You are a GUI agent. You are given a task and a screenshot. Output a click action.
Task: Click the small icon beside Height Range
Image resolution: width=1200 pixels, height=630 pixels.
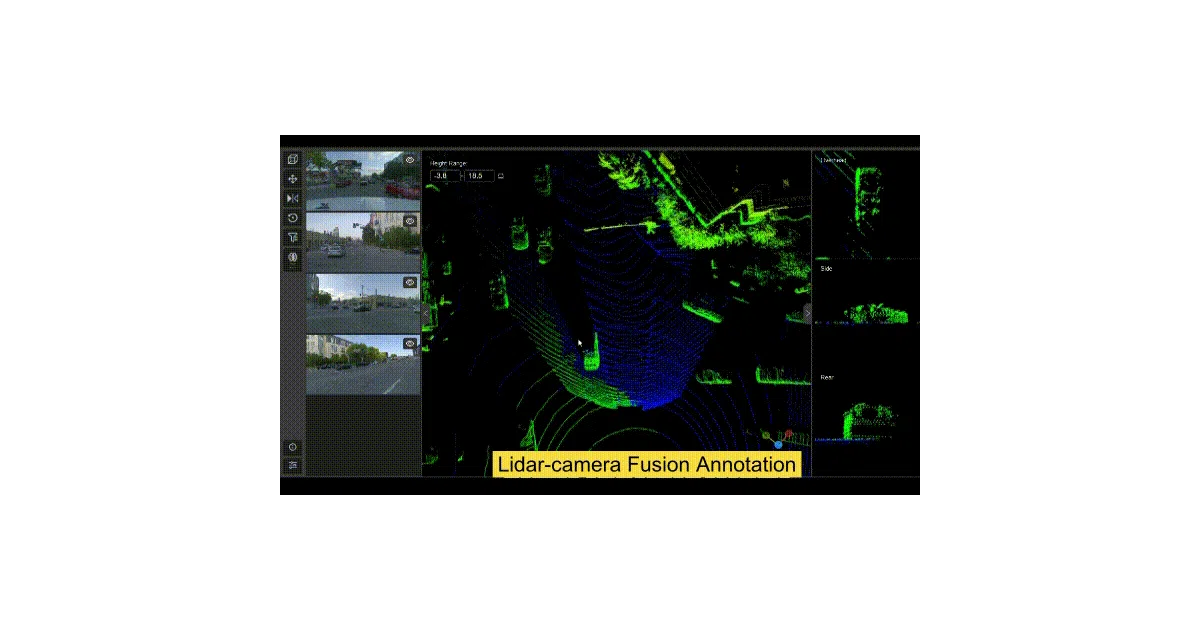pos(502,176)
